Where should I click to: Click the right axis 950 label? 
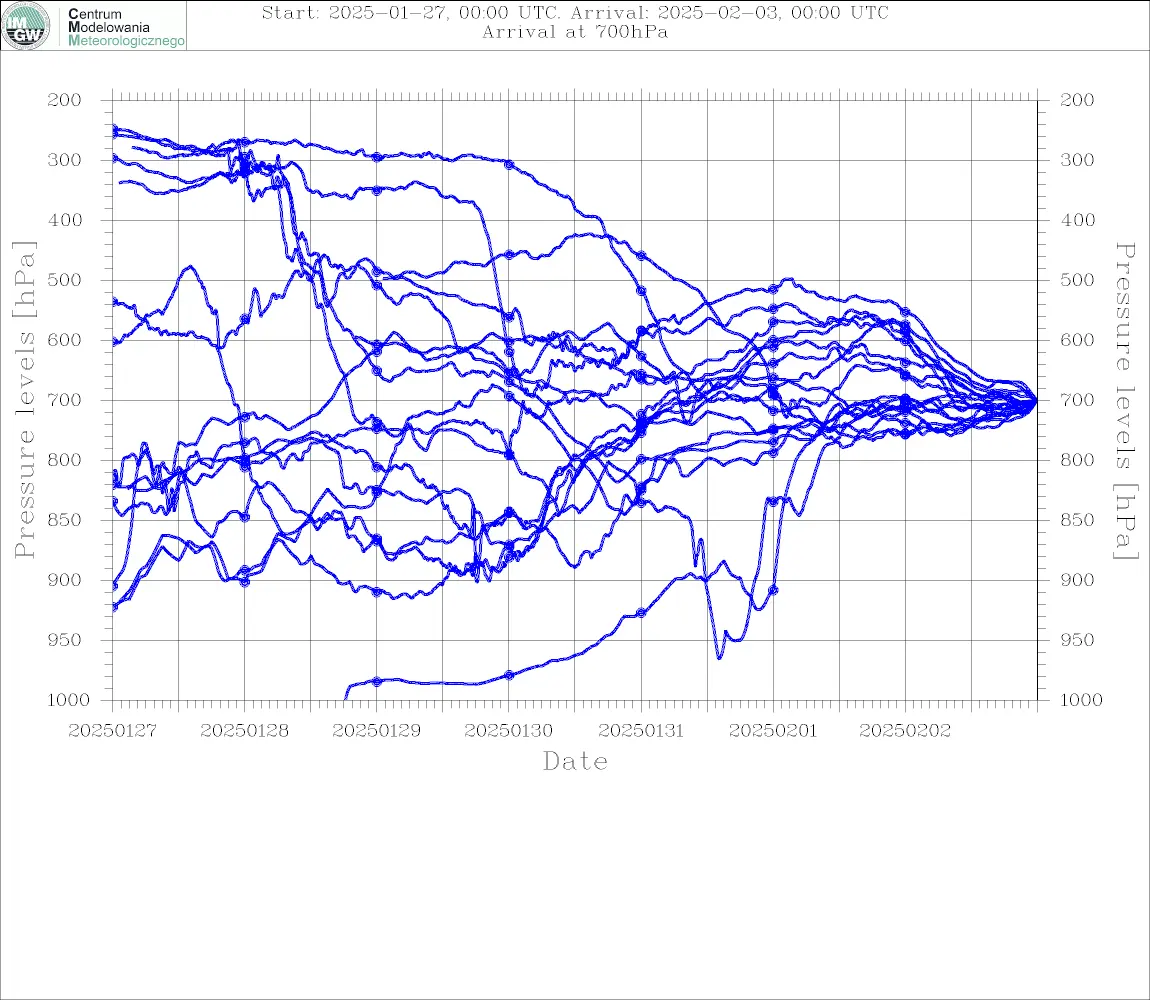[1077, 640]
